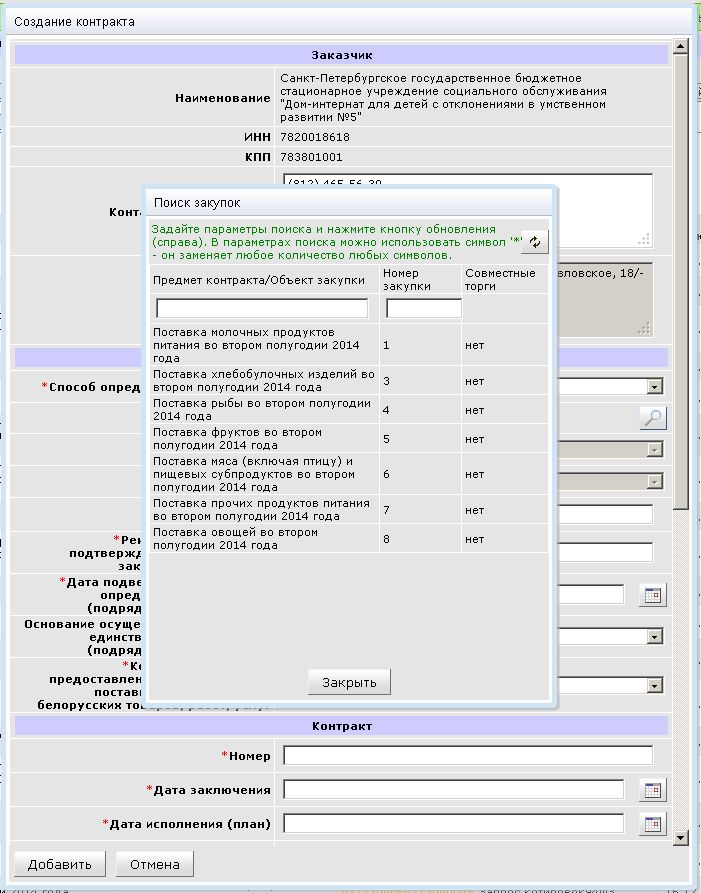This screenshot has height=893, width=701.
Task: Click purchase number 5 cell
Action: point(420,439)
